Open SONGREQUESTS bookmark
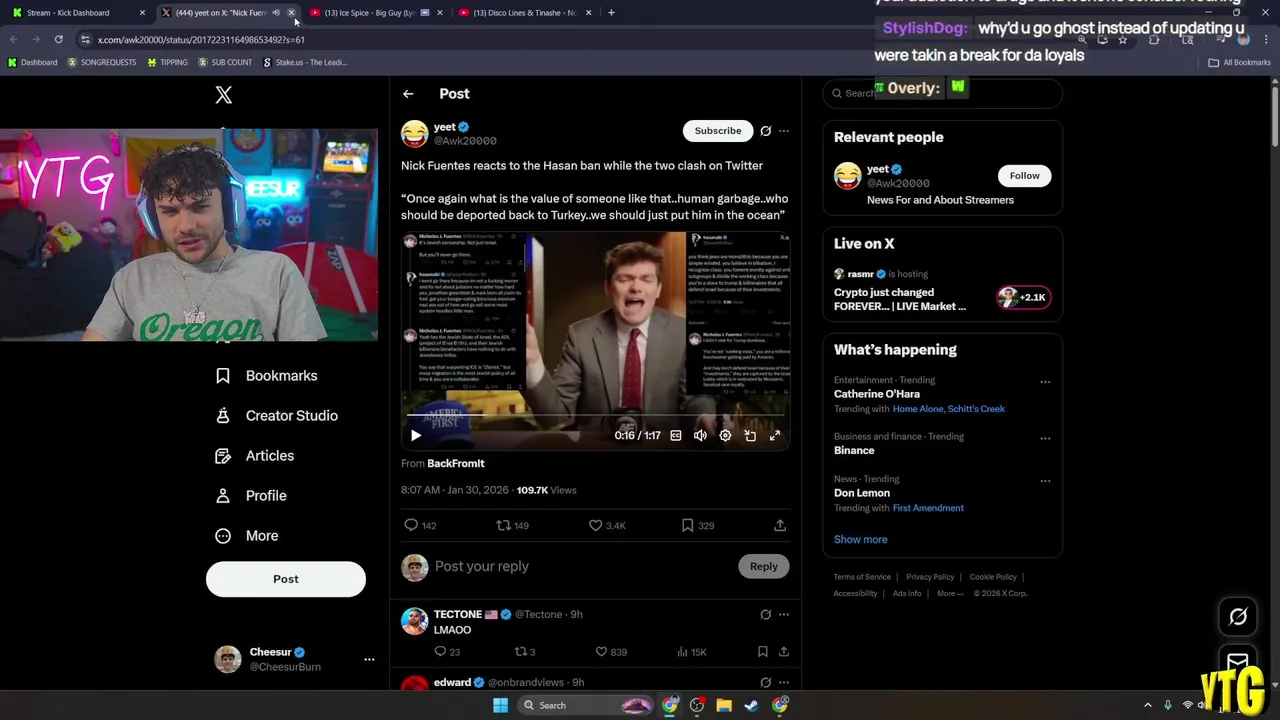The width and height of the screenshot is (1280, 720). [102, 62]
